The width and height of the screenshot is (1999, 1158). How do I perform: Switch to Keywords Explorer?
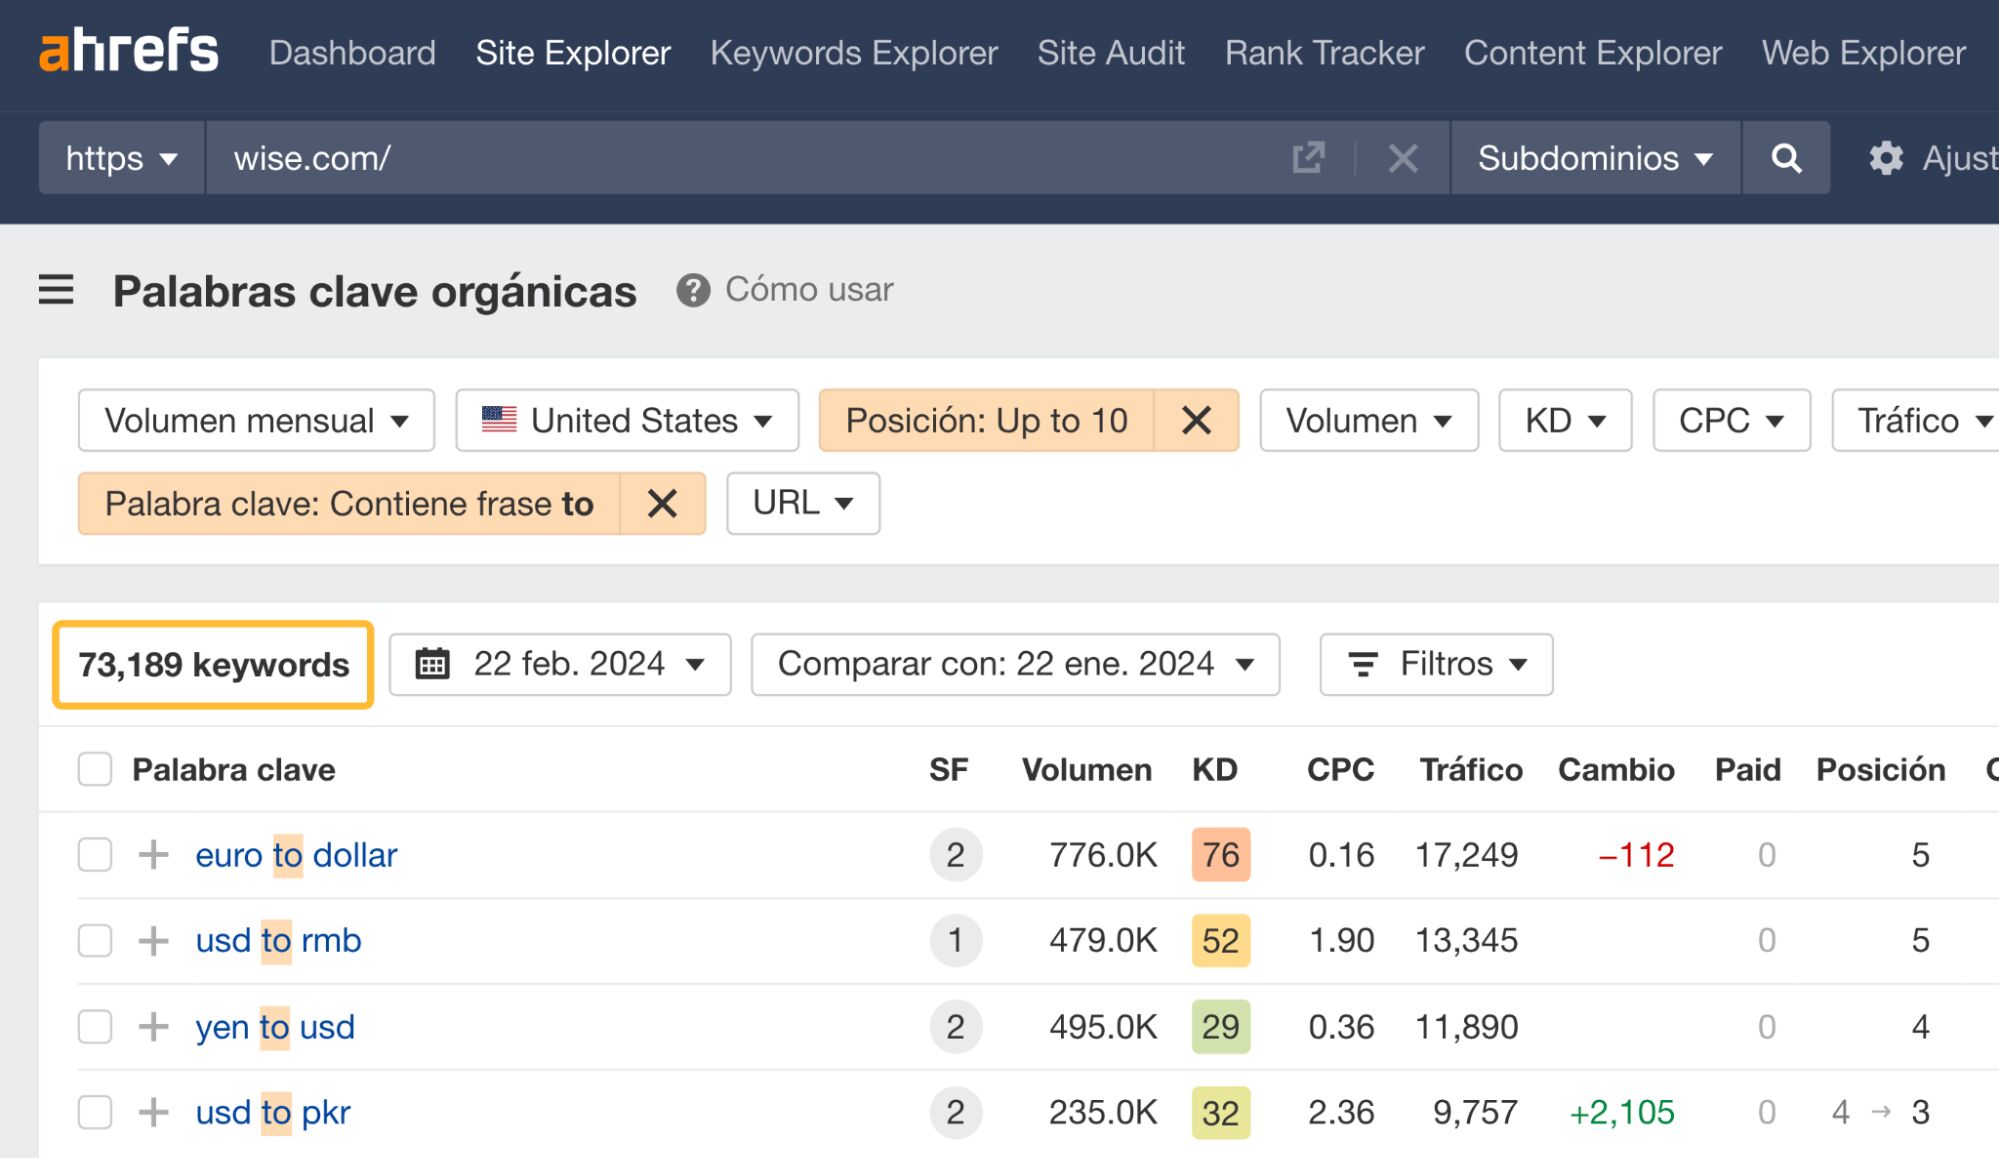pyautogui.click(x=852, y=52)
